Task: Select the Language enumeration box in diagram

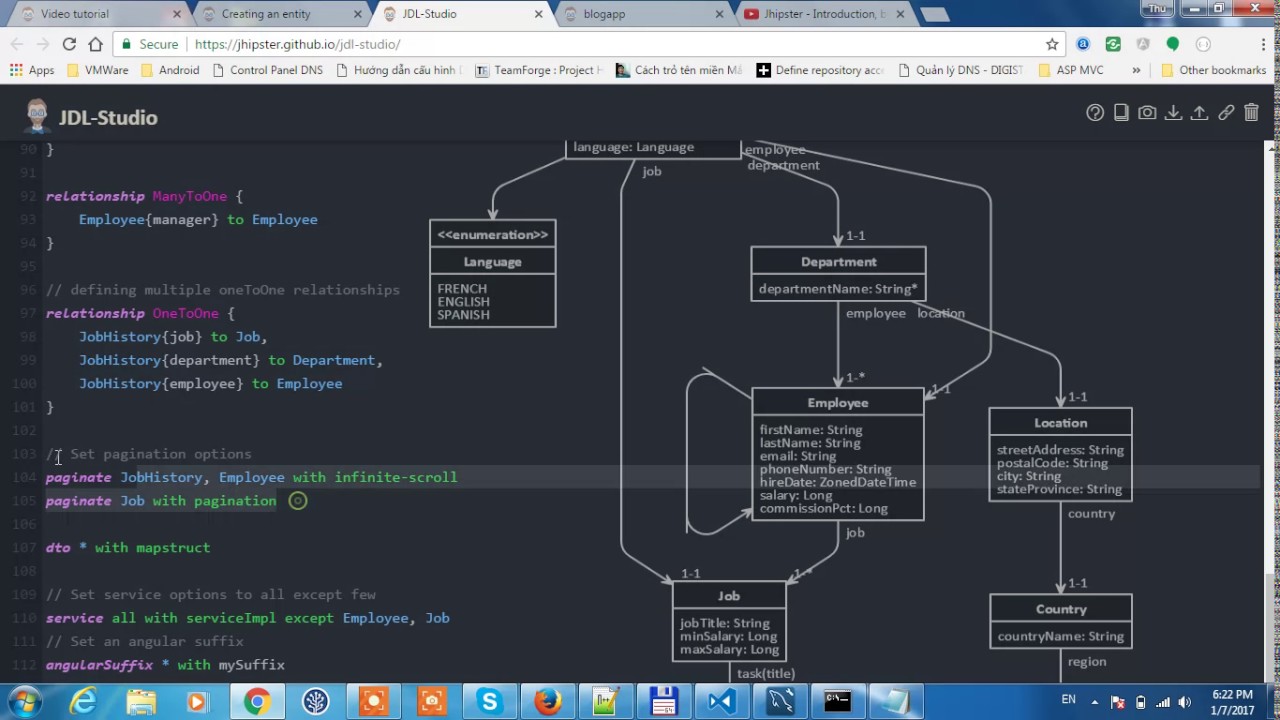Action: [x=492, y=274]
